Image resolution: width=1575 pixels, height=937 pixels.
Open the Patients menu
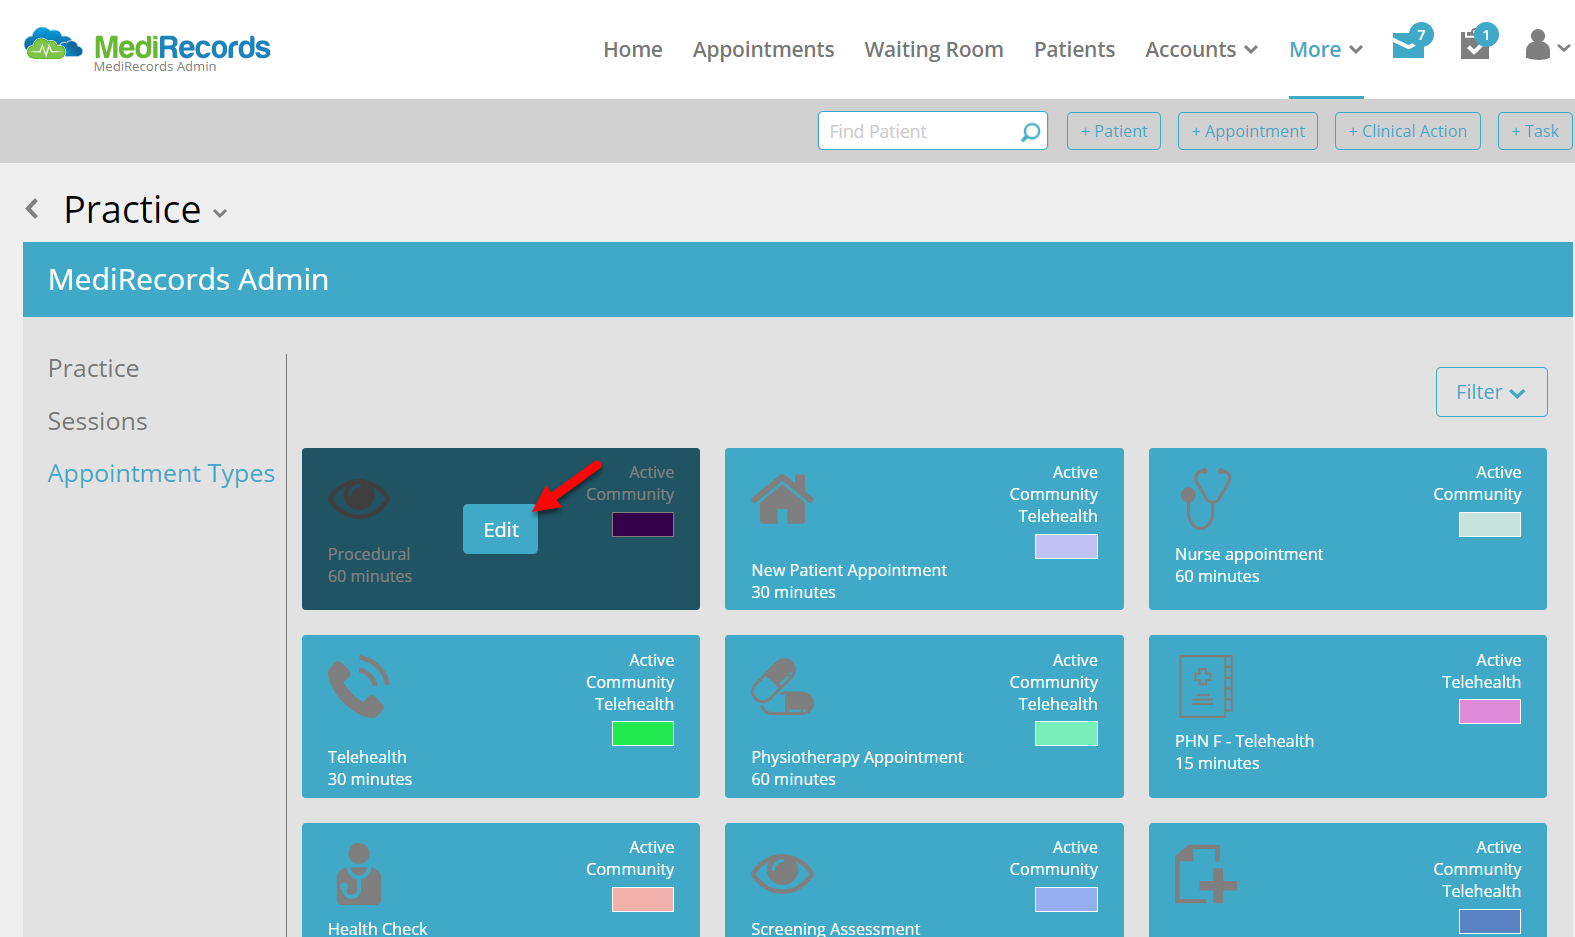pyautogui.click(x=1074, y=50)
